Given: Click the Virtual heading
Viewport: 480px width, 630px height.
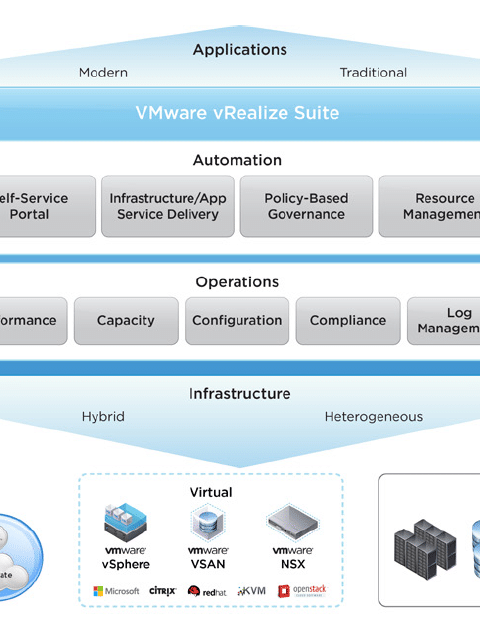Looking at the screenshot, I should (x=211, y=492).
